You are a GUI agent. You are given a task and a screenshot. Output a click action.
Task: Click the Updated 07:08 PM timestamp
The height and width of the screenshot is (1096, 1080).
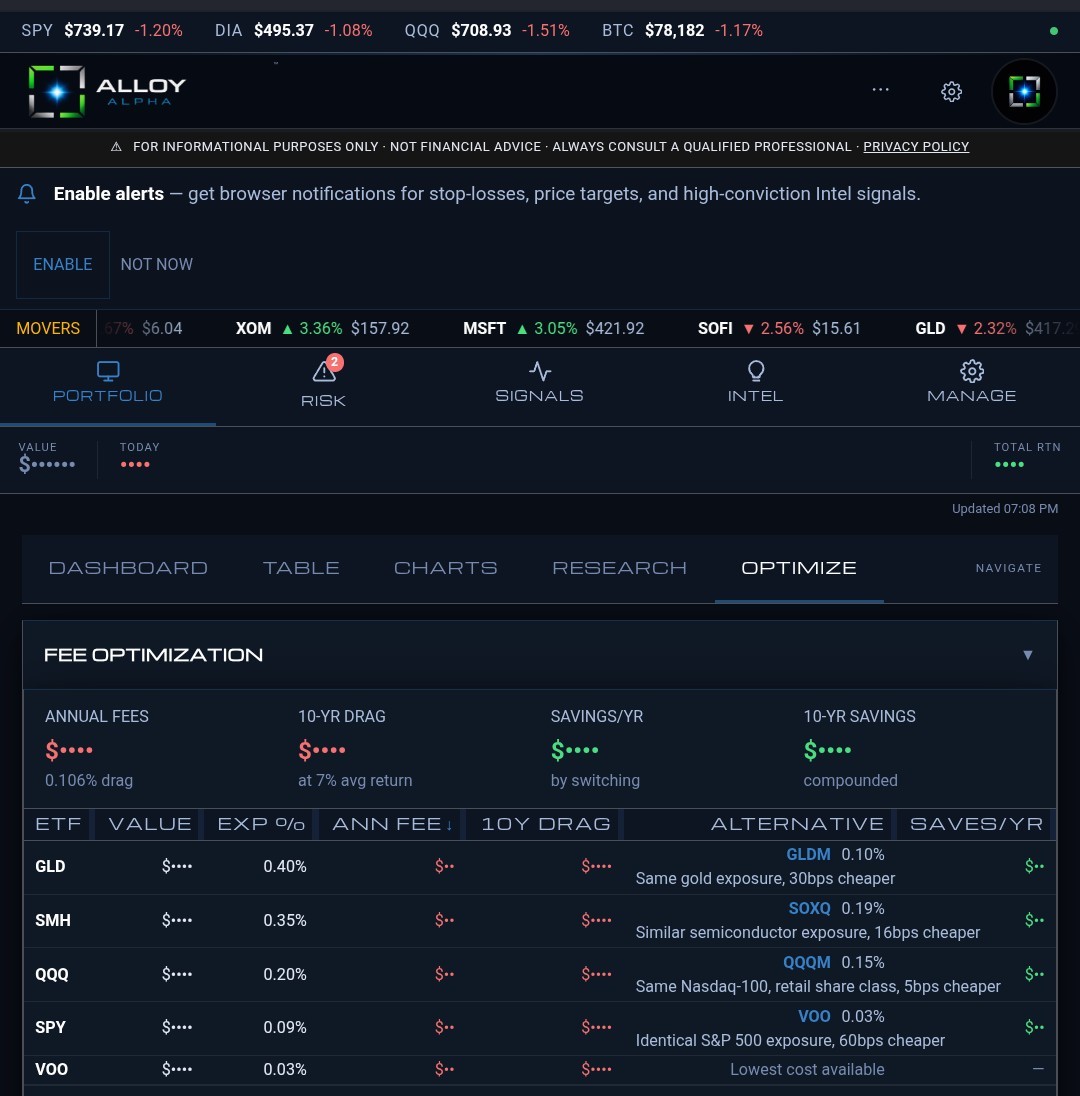click(1005, 509)
